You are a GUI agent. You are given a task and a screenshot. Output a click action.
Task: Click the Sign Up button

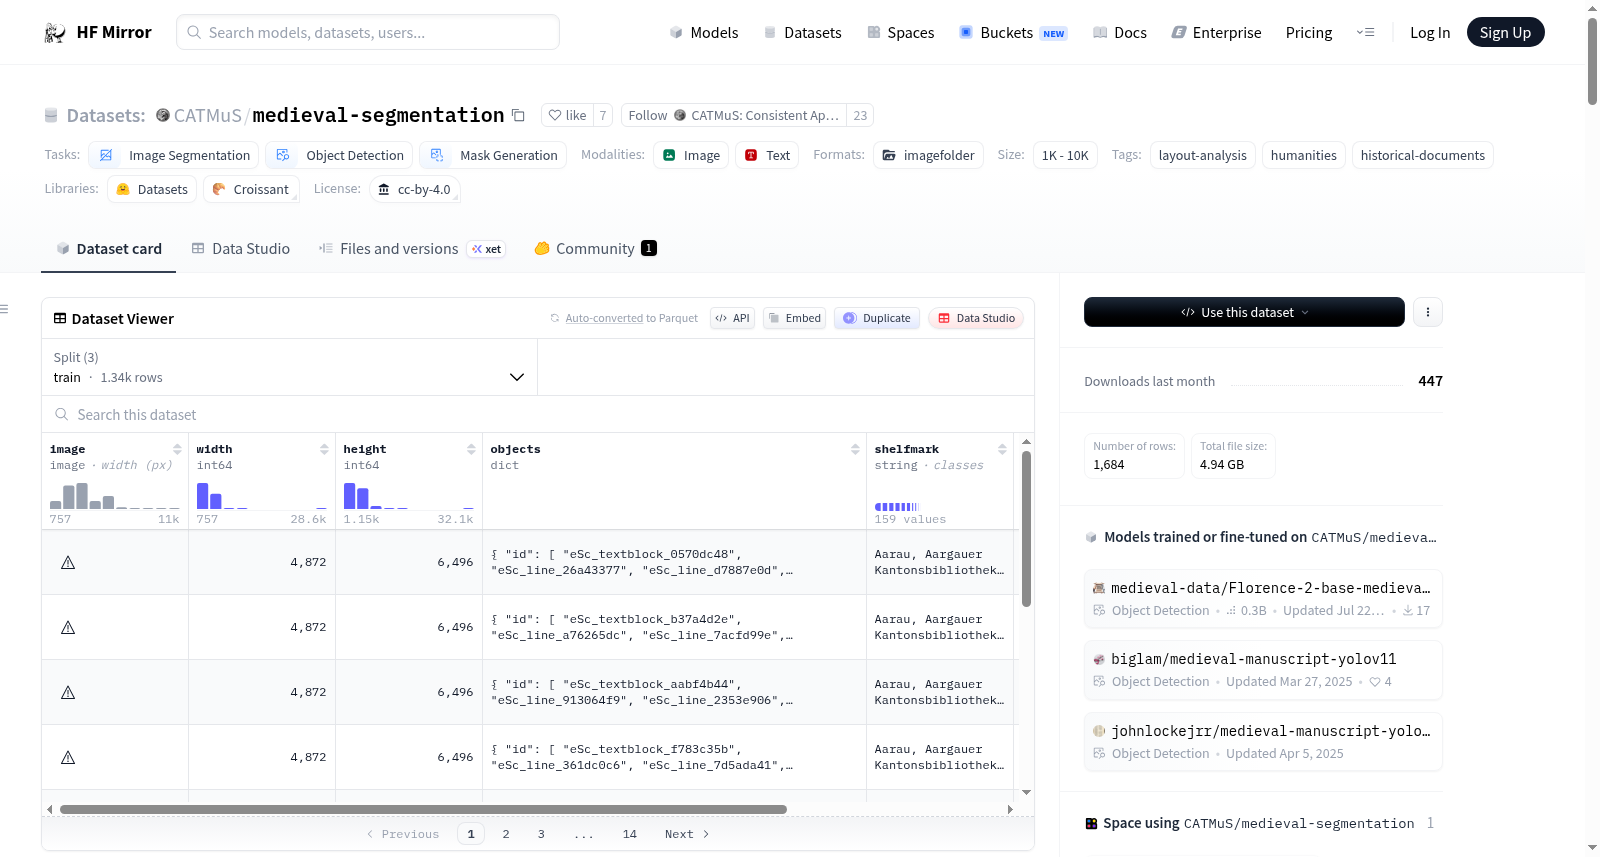pyautogui.click(x=1505, y=32)
